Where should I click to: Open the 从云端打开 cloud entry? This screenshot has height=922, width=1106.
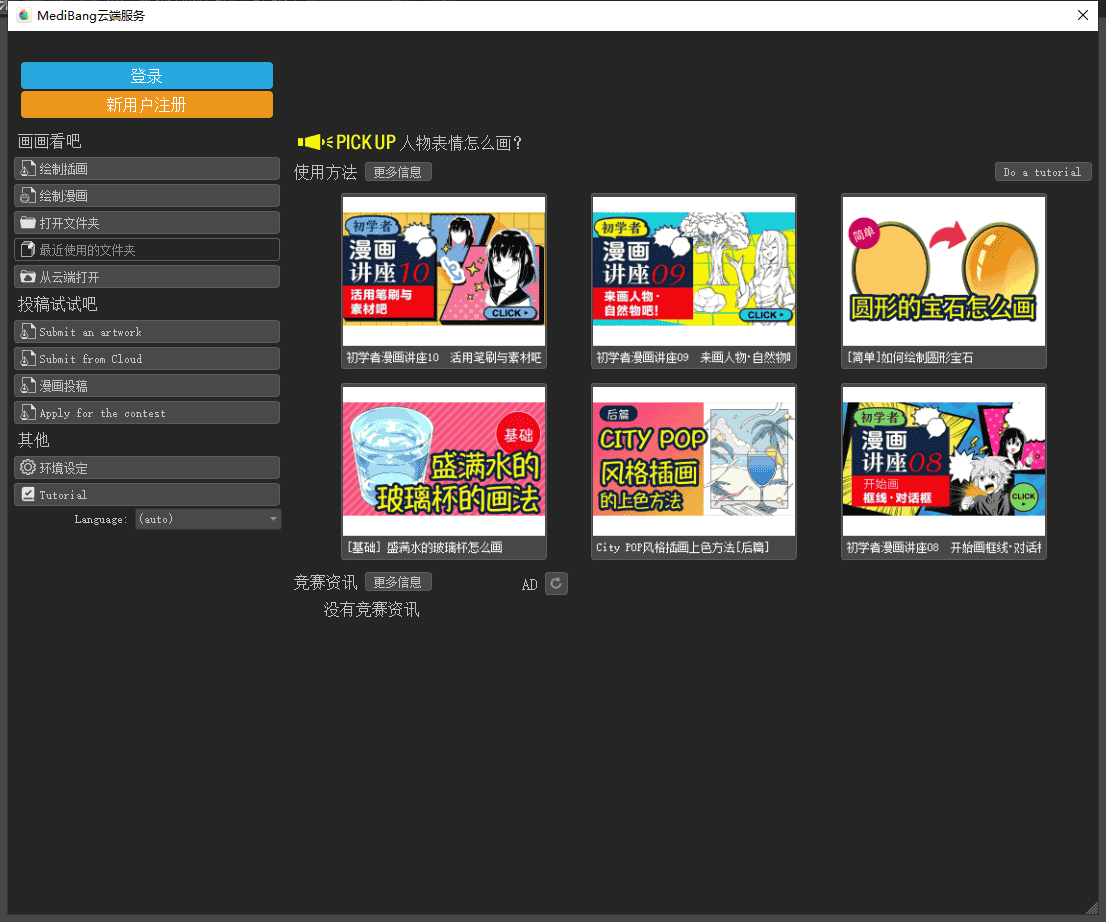[x=146, y=277]
